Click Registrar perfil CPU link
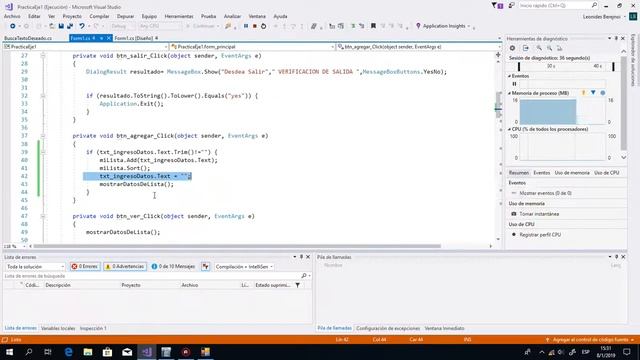Screen dimensions: 640x360 [540, 235]
